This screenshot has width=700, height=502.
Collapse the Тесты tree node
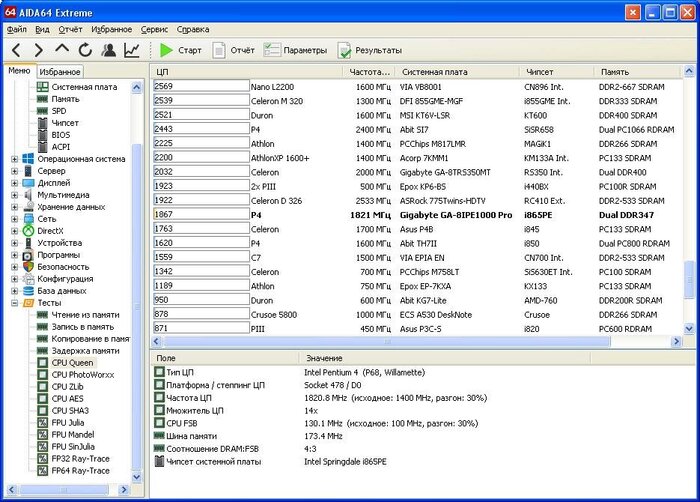pyautogui.click(x=14, y=303)
